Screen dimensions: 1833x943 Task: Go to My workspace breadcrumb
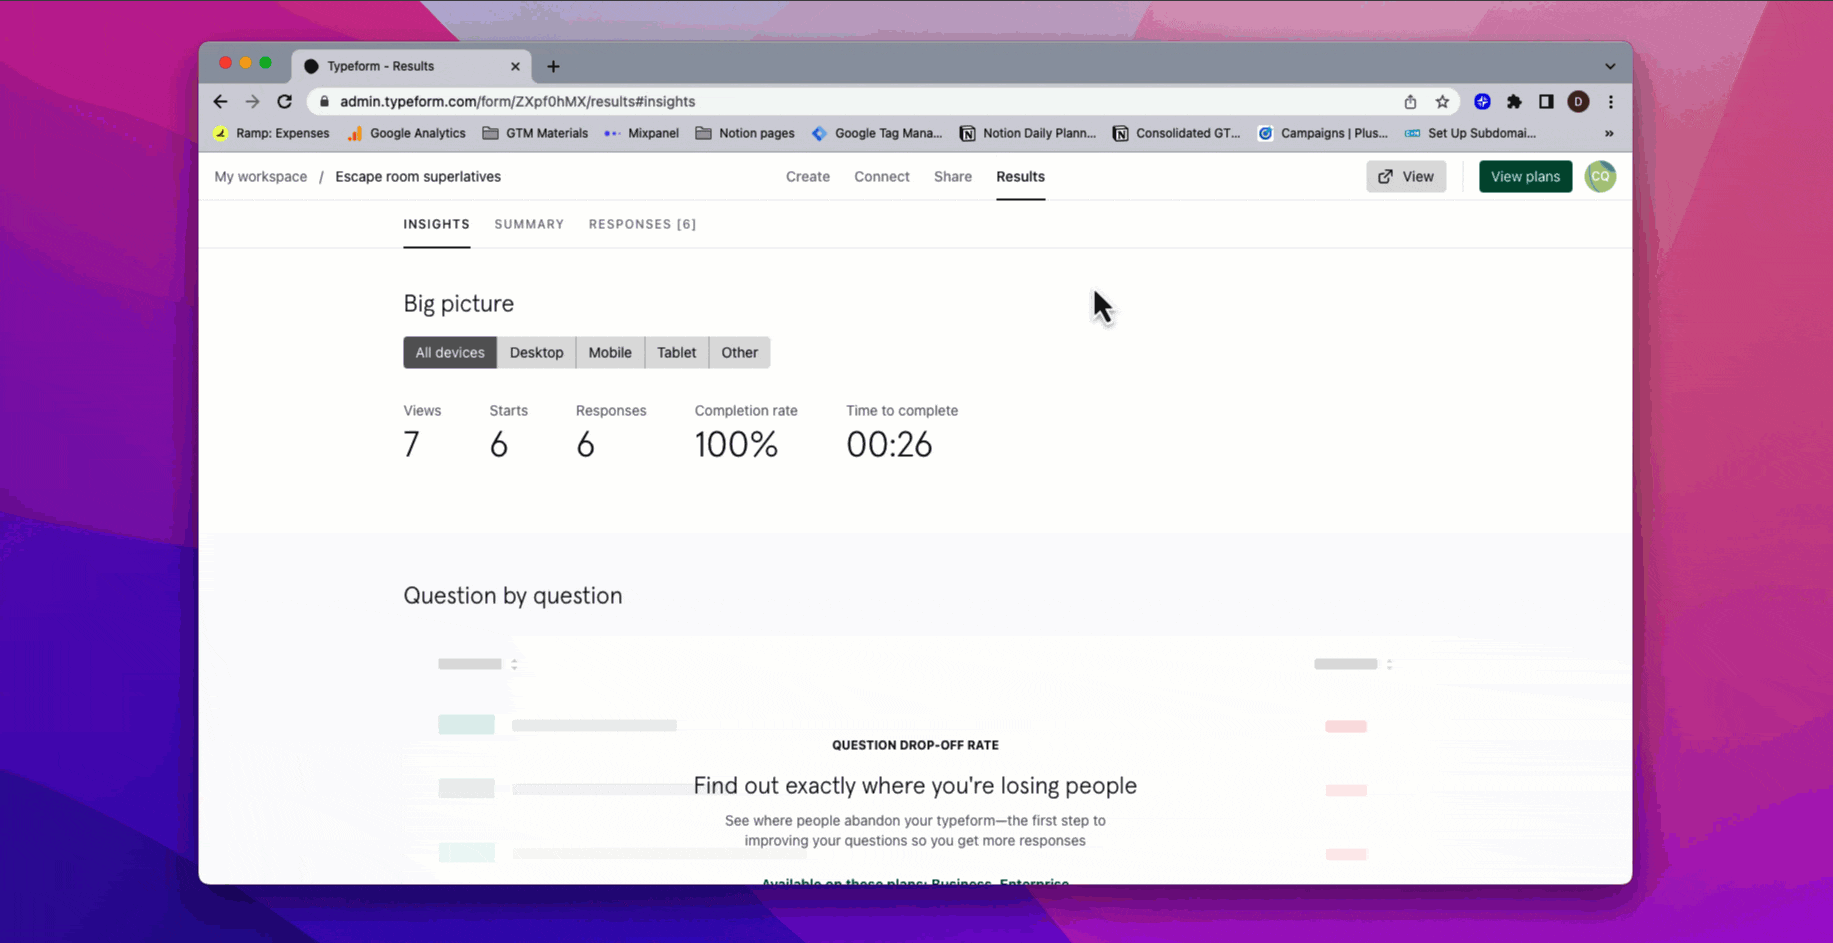(x=260, y=176)
